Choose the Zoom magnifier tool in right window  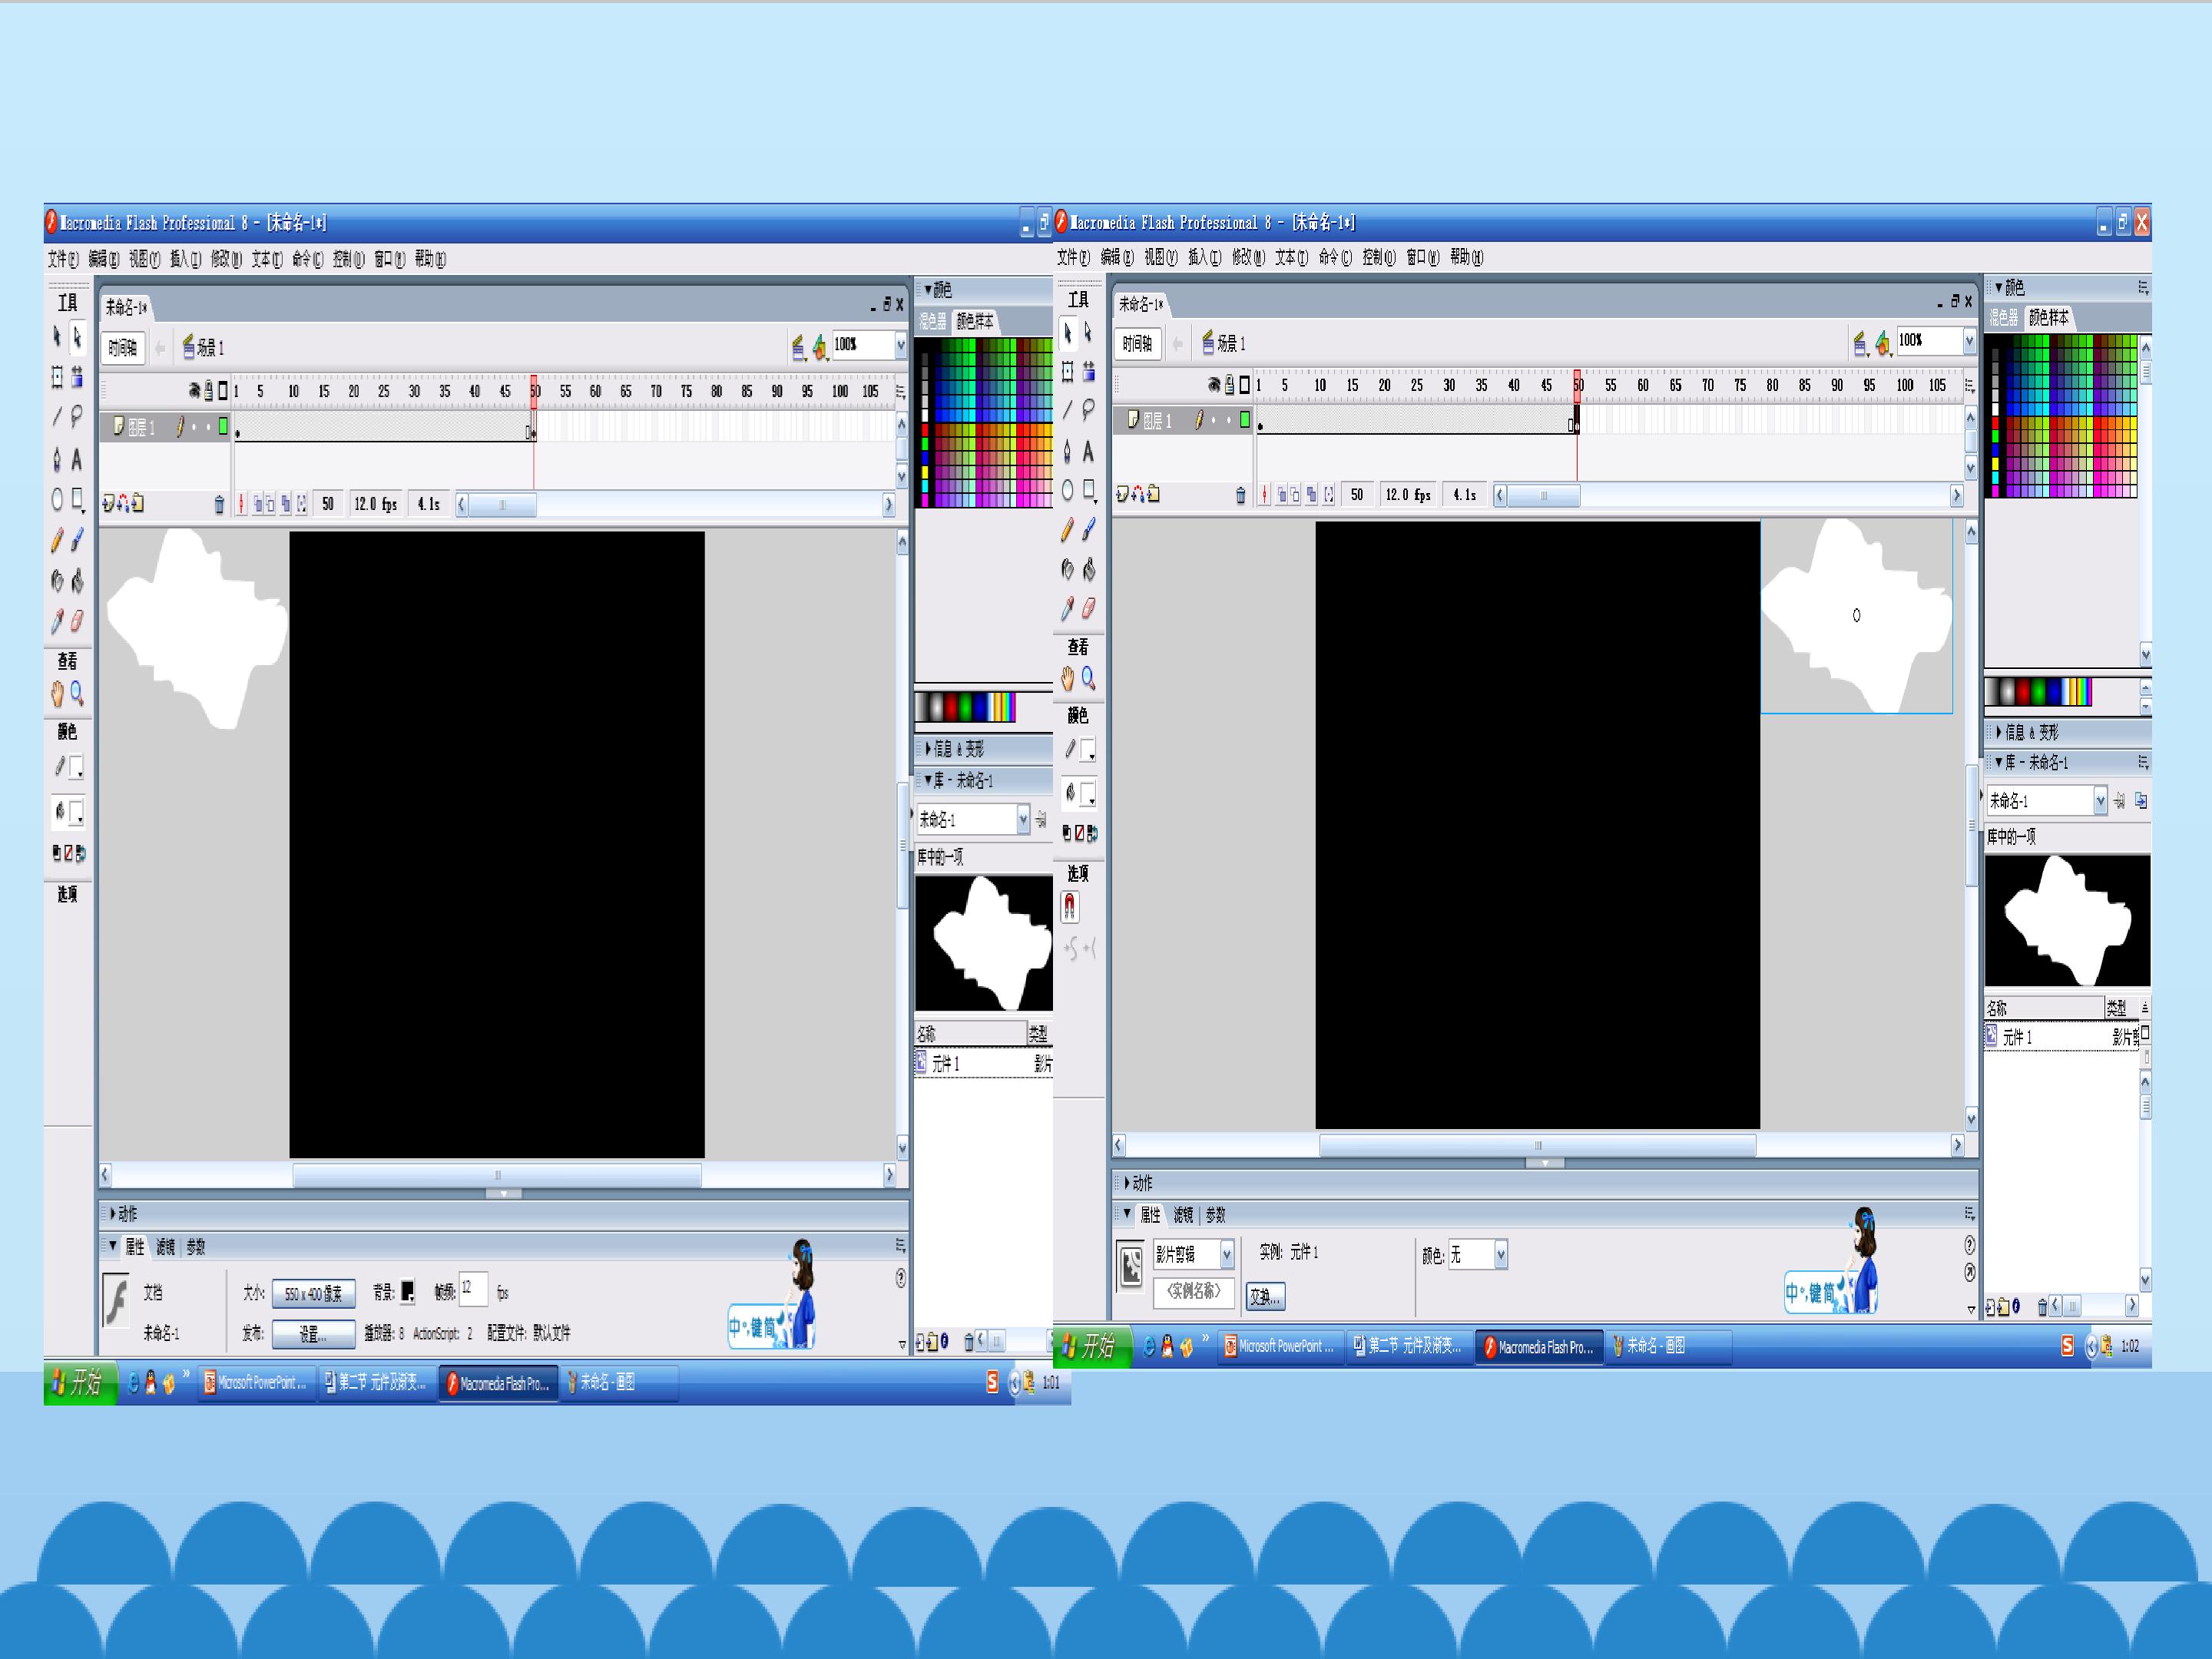coord(1088,679)
